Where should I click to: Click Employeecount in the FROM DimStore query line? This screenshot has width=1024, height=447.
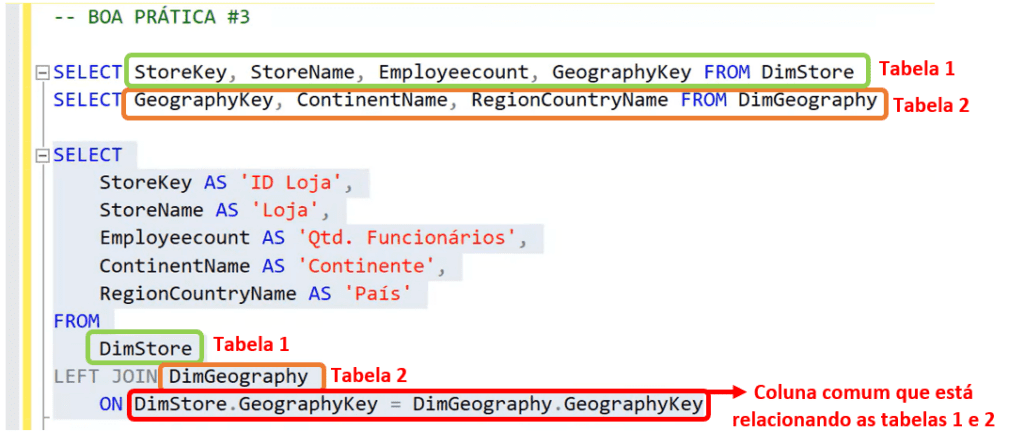point(452,72)
